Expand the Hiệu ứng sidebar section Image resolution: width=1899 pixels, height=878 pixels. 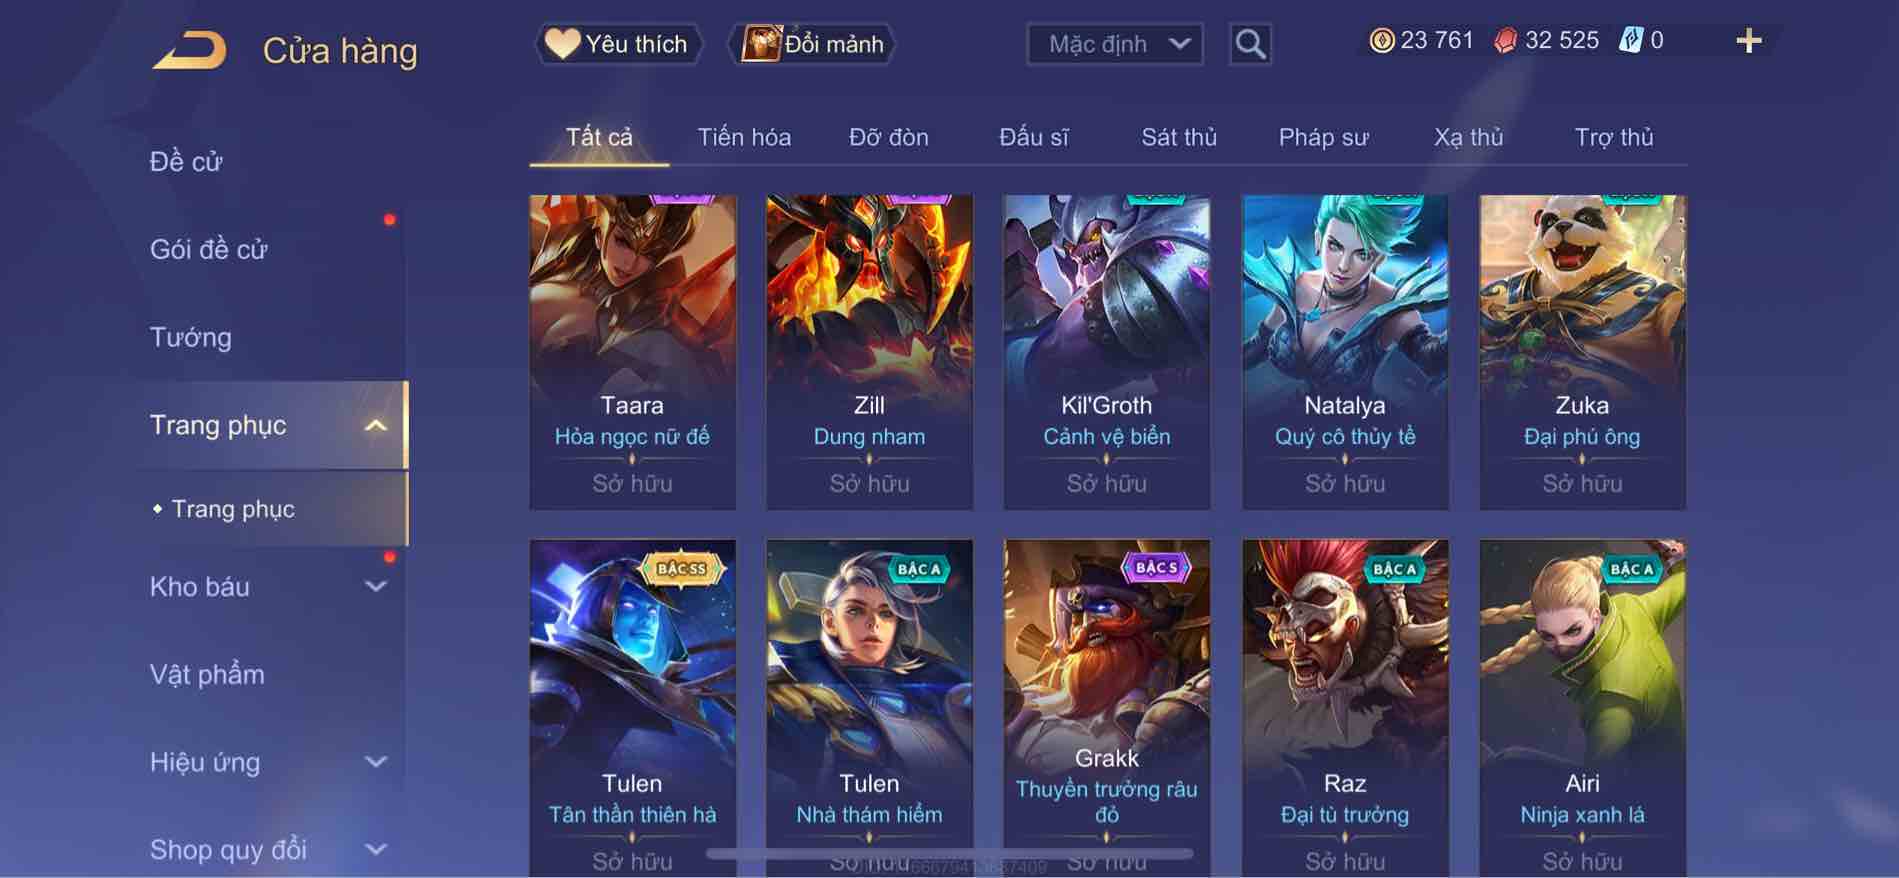pyautogui.click(x=375, y=762)
